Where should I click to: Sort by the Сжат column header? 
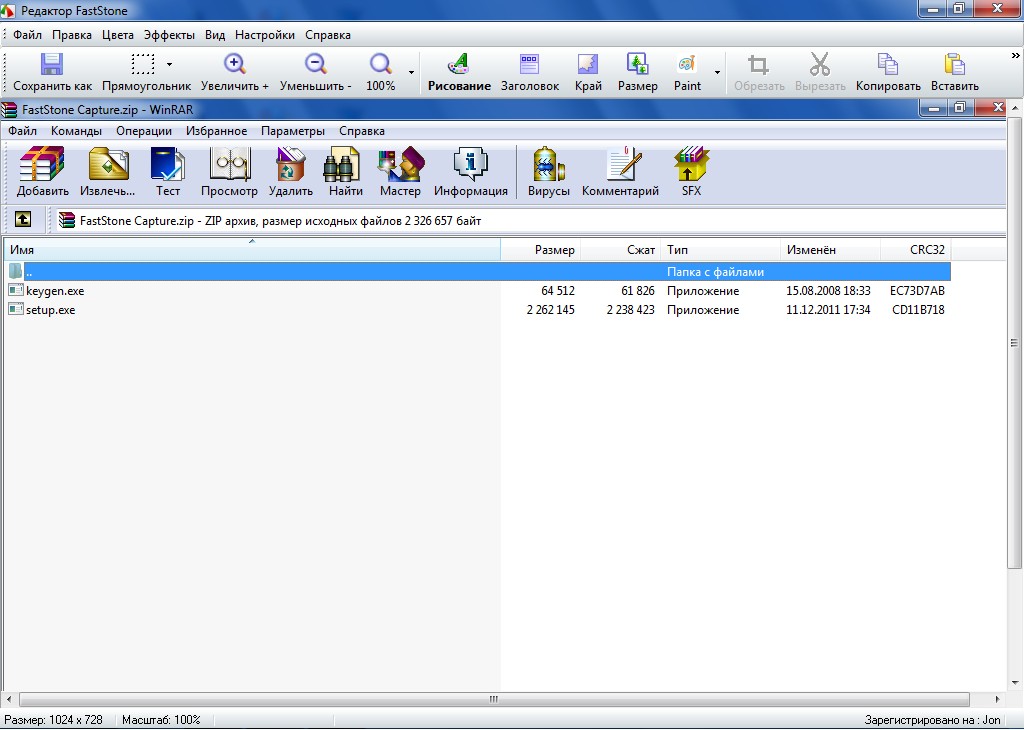click(x=620, y=249)
